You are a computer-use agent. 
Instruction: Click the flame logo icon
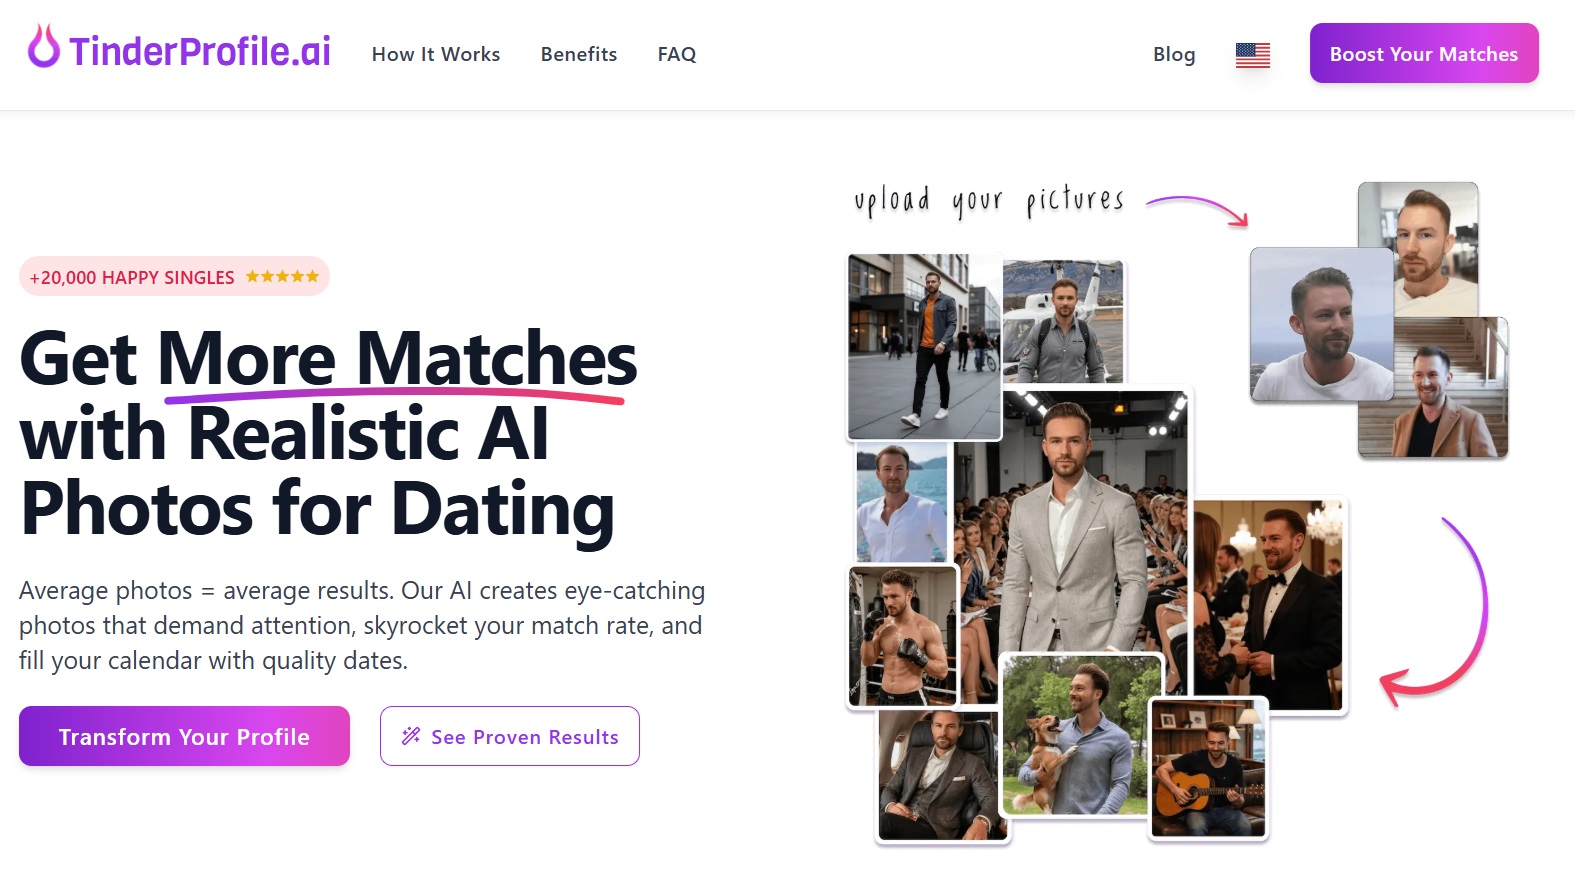(x=44, y=46)
